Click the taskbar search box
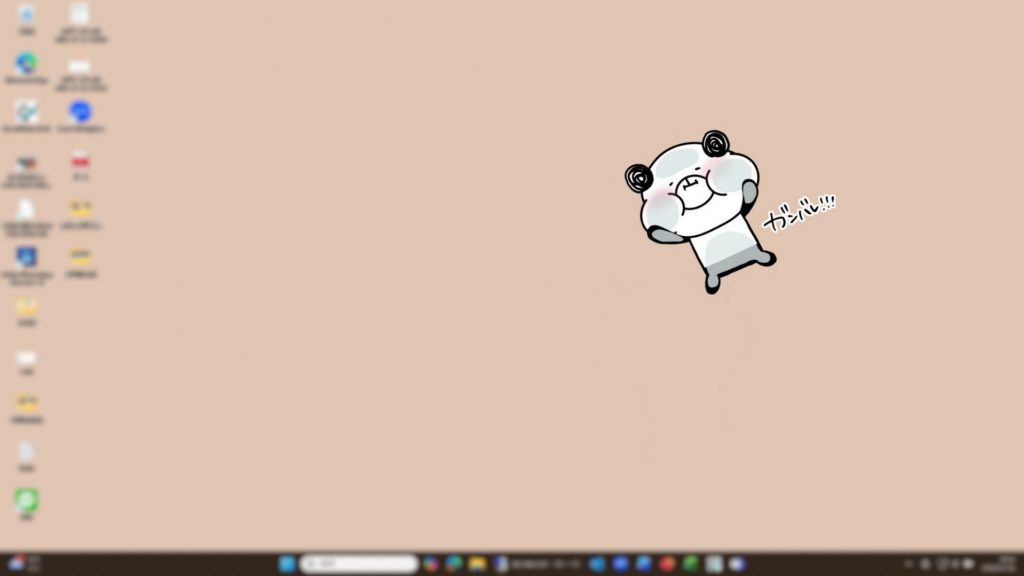Viewport: 1024px width, 576px height. [x=359, y=564]
